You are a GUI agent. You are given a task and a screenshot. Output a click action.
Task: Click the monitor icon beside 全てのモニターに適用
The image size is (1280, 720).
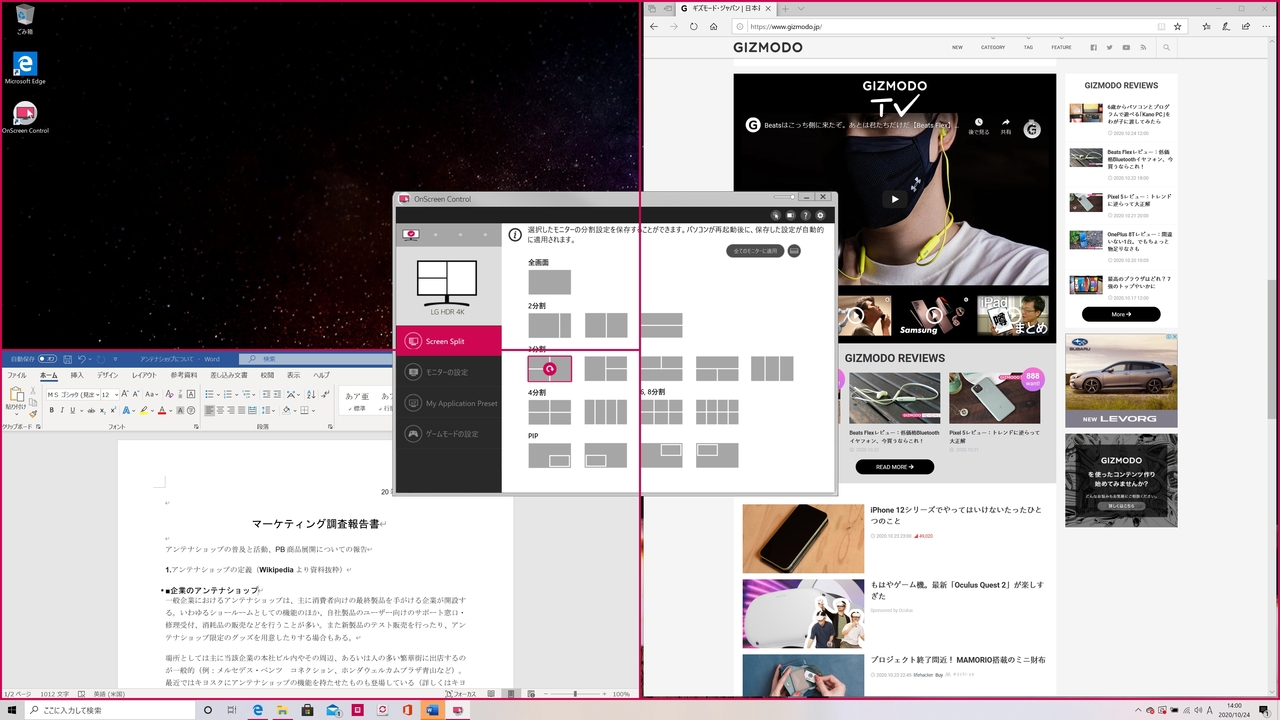794,251
